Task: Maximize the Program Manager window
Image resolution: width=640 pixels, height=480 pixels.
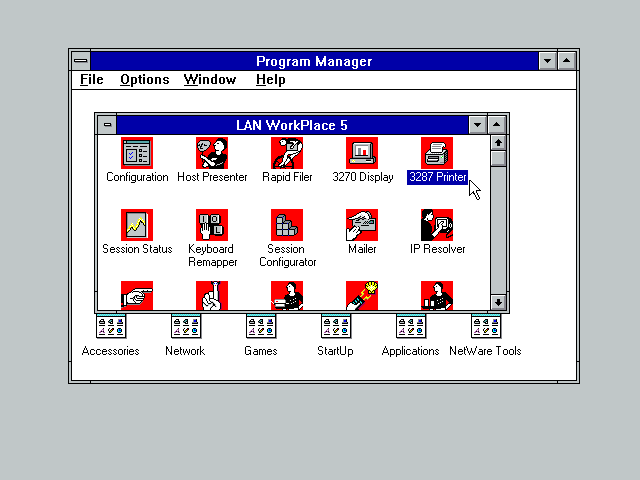Action: pos(567,61)
